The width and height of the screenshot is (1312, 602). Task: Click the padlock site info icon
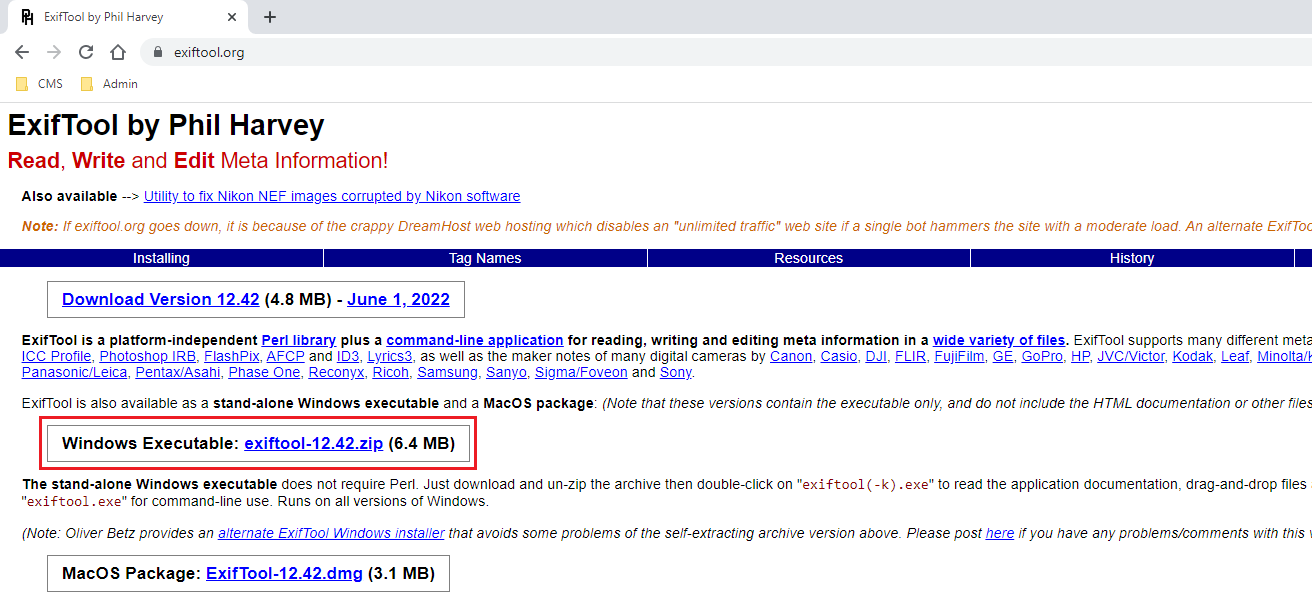pyautogui.click(x=157, y=52)
